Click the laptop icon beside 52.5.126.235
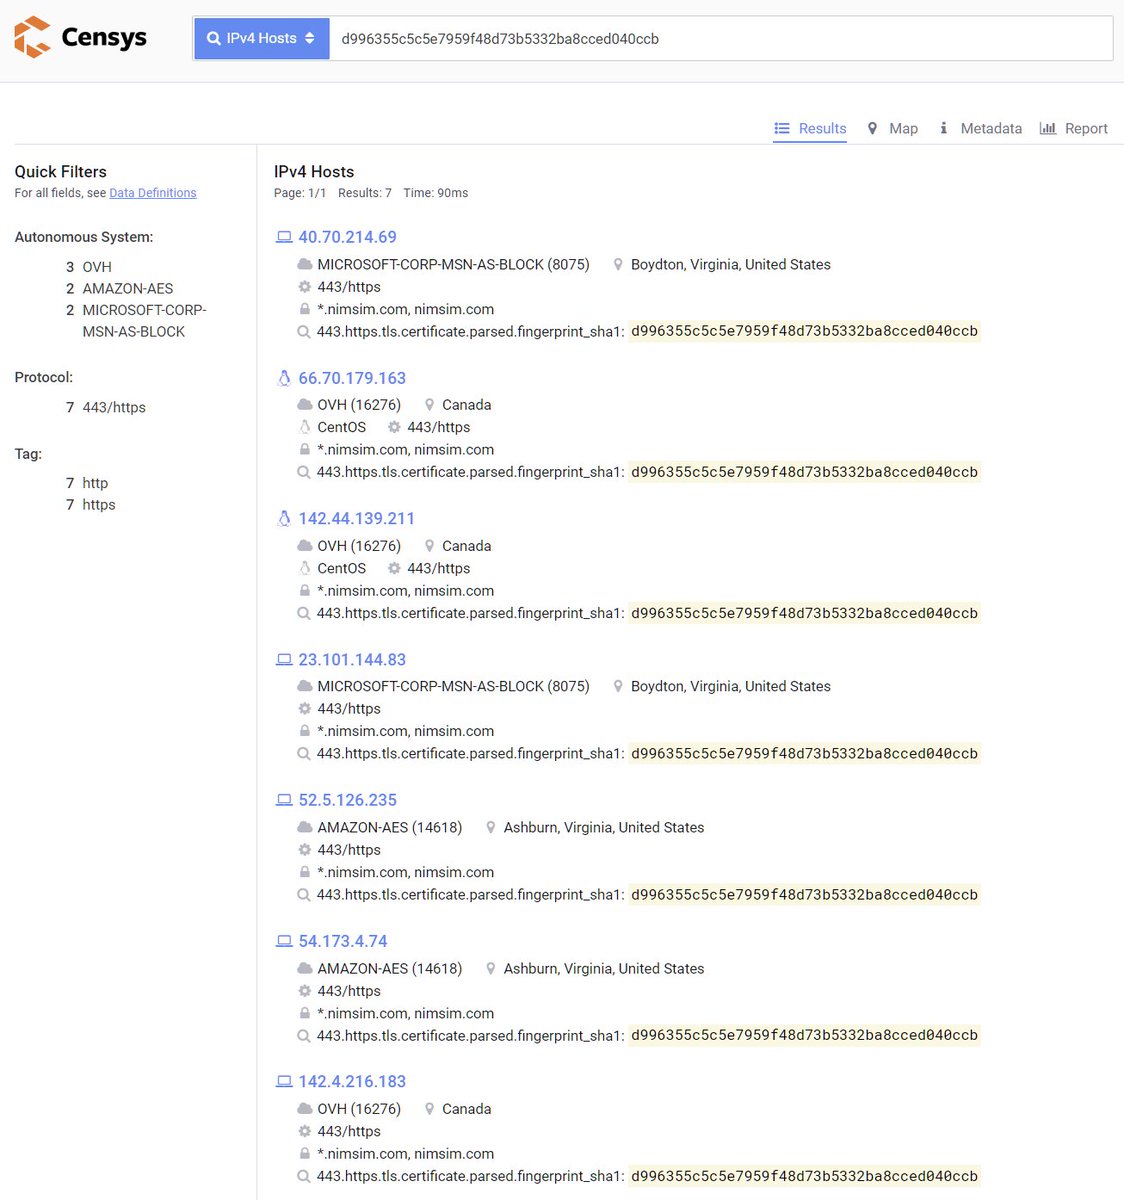This screenshot has height=1200, width=1124. [284, 800]
